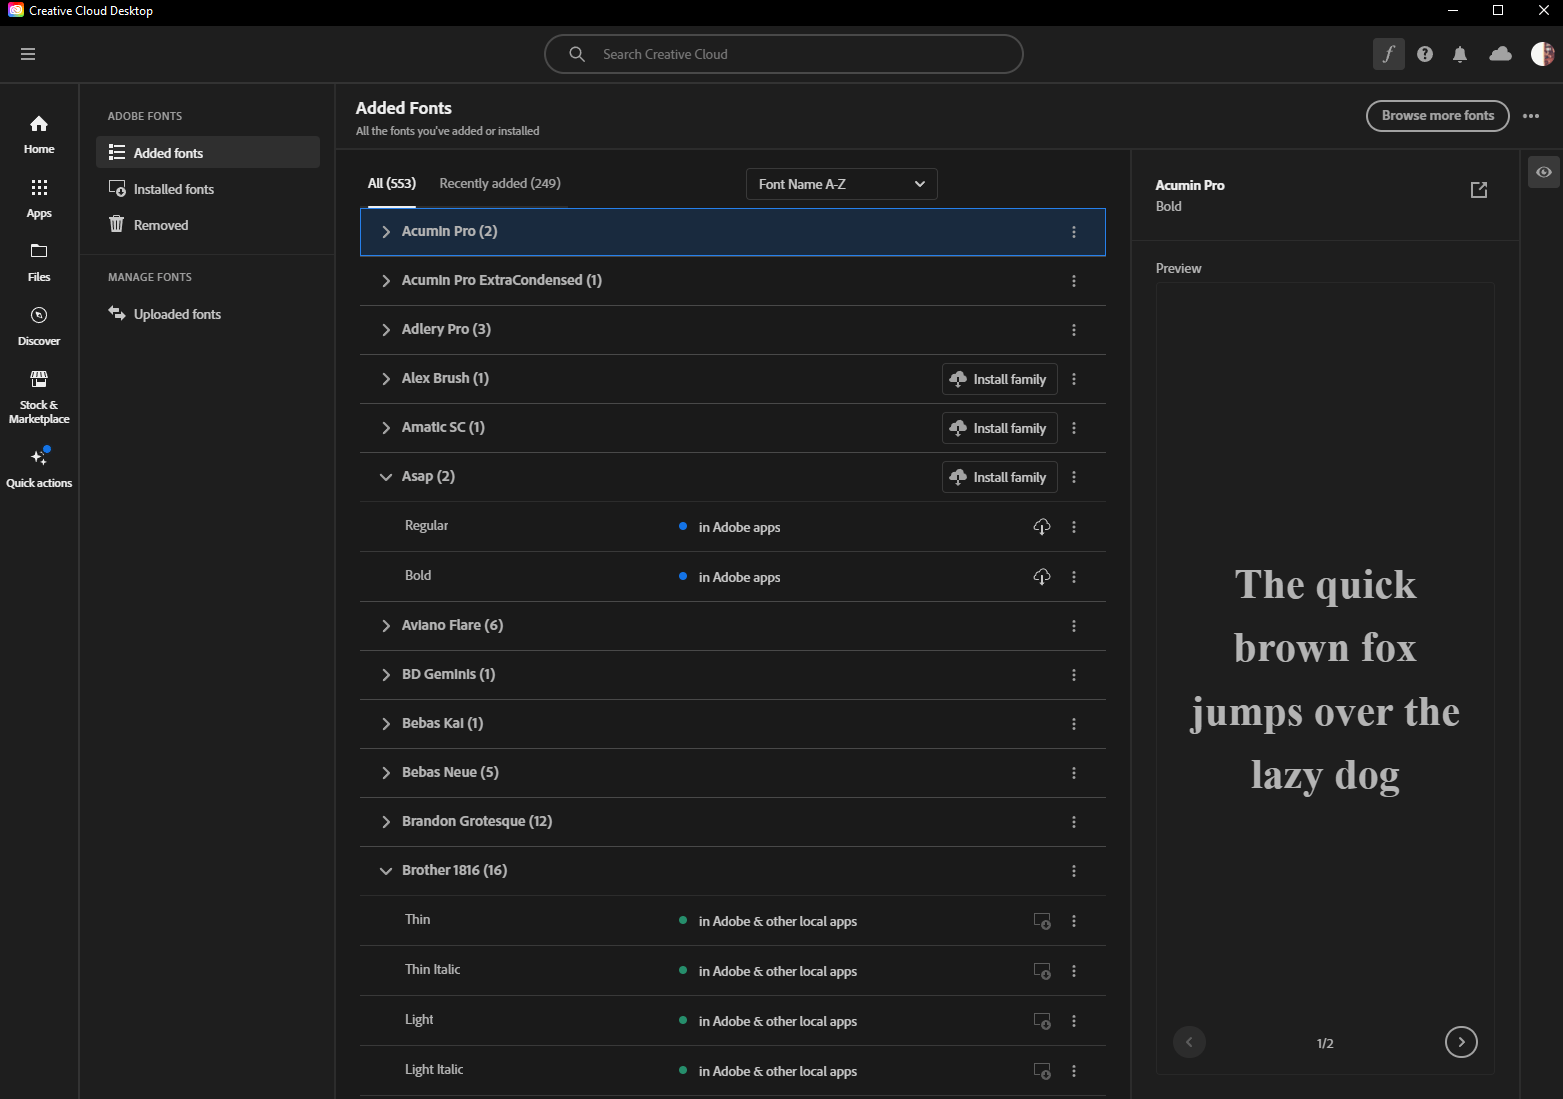Open Acumin Pro preview in new window
The height and width of the screenshot is (1099, 1563).
(1478, 190)
